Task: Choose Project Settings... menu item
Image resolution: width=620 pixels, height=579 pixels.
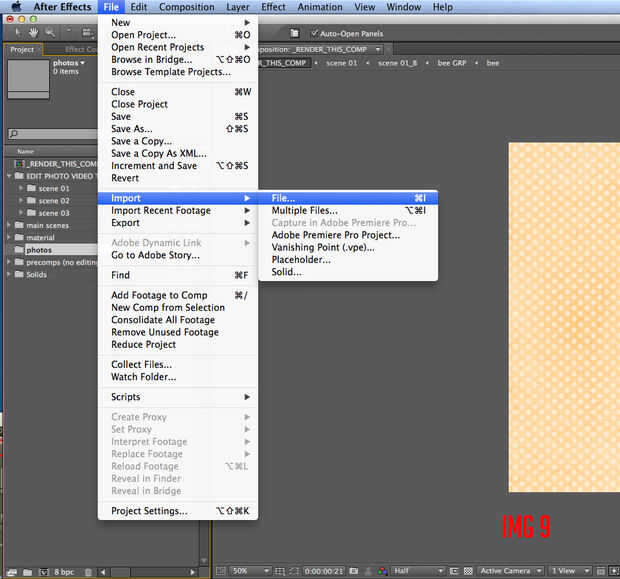Action: click(x=178, y=511)
